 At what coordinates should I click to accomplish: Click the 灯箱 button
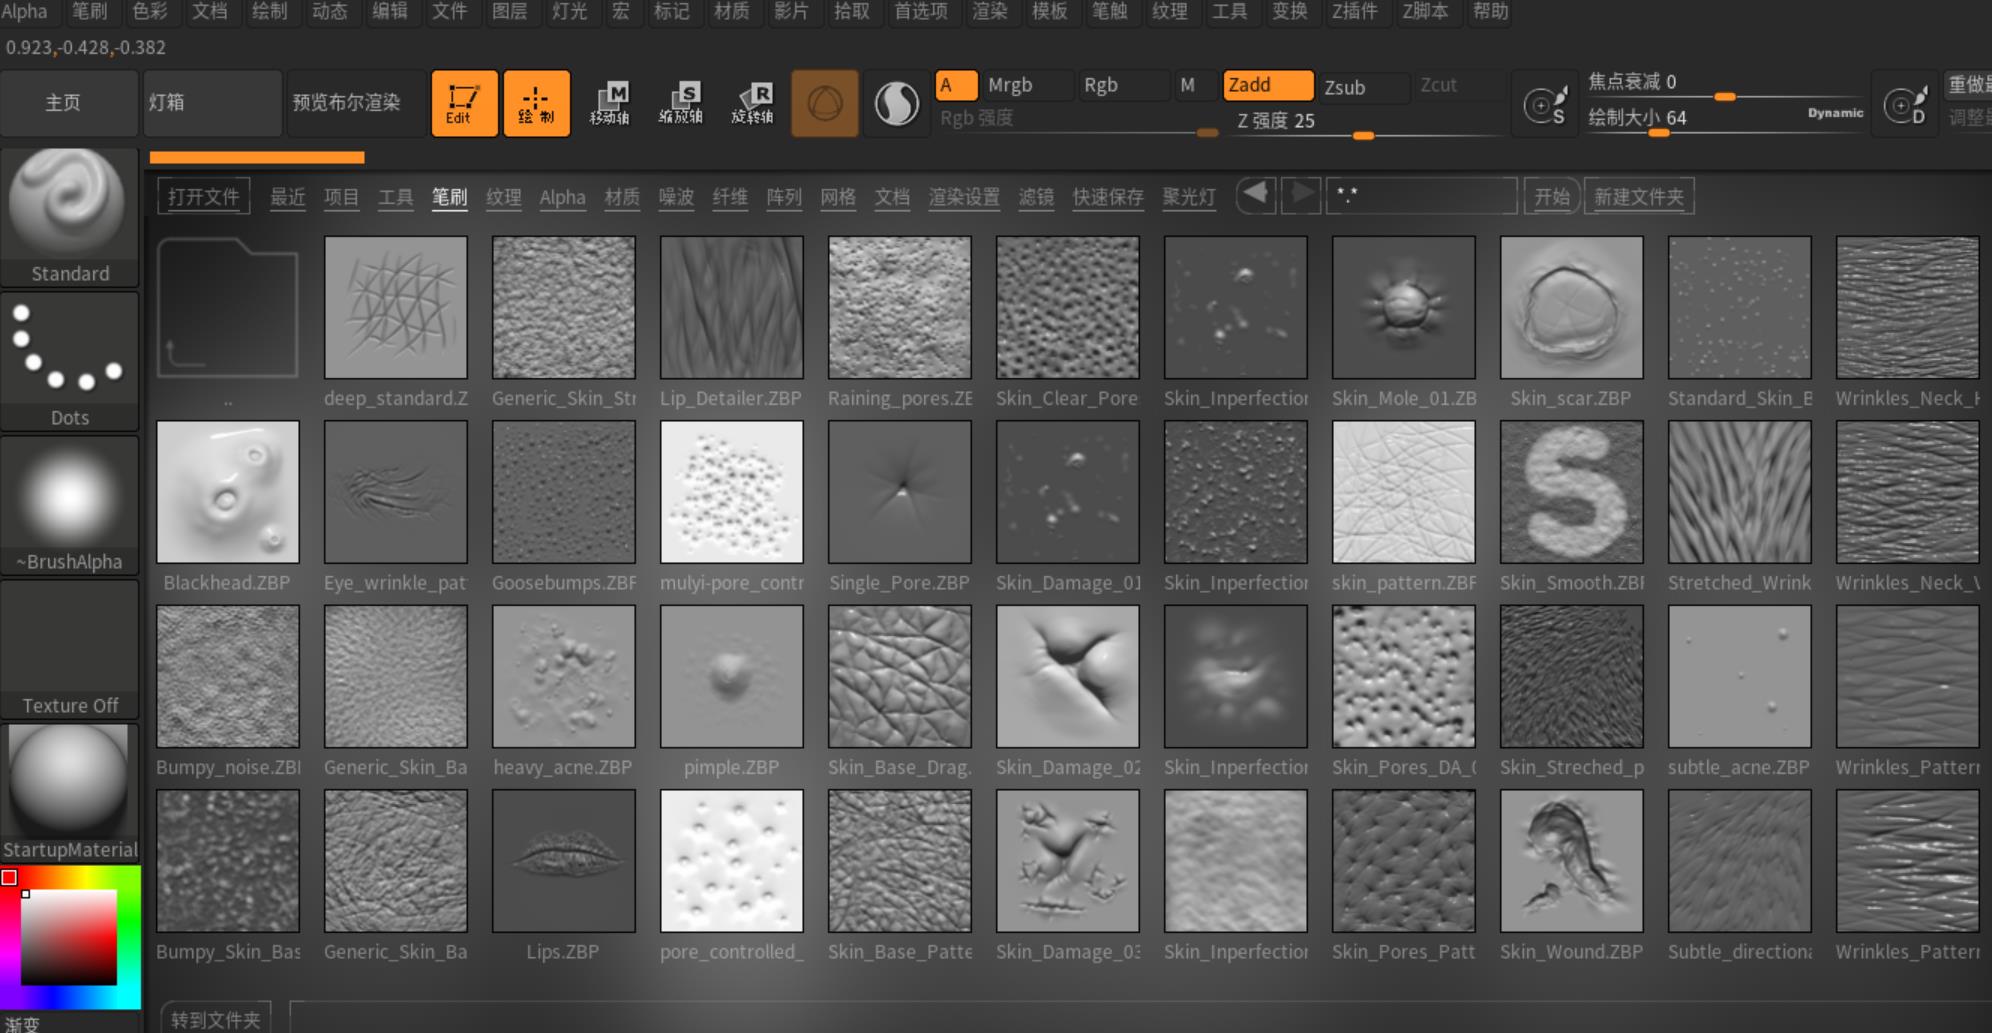(212, 103)
